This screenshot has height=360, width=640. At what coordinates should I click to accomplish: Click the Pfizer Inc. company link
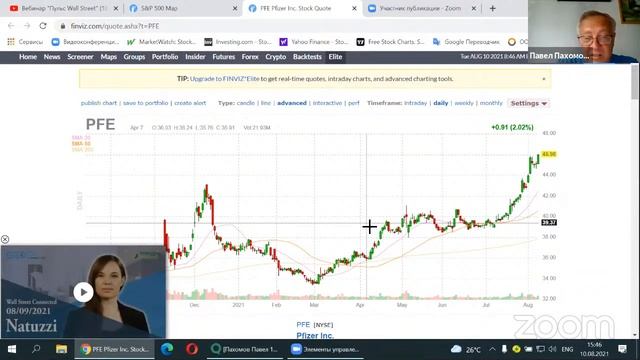(x=315, y=336)
